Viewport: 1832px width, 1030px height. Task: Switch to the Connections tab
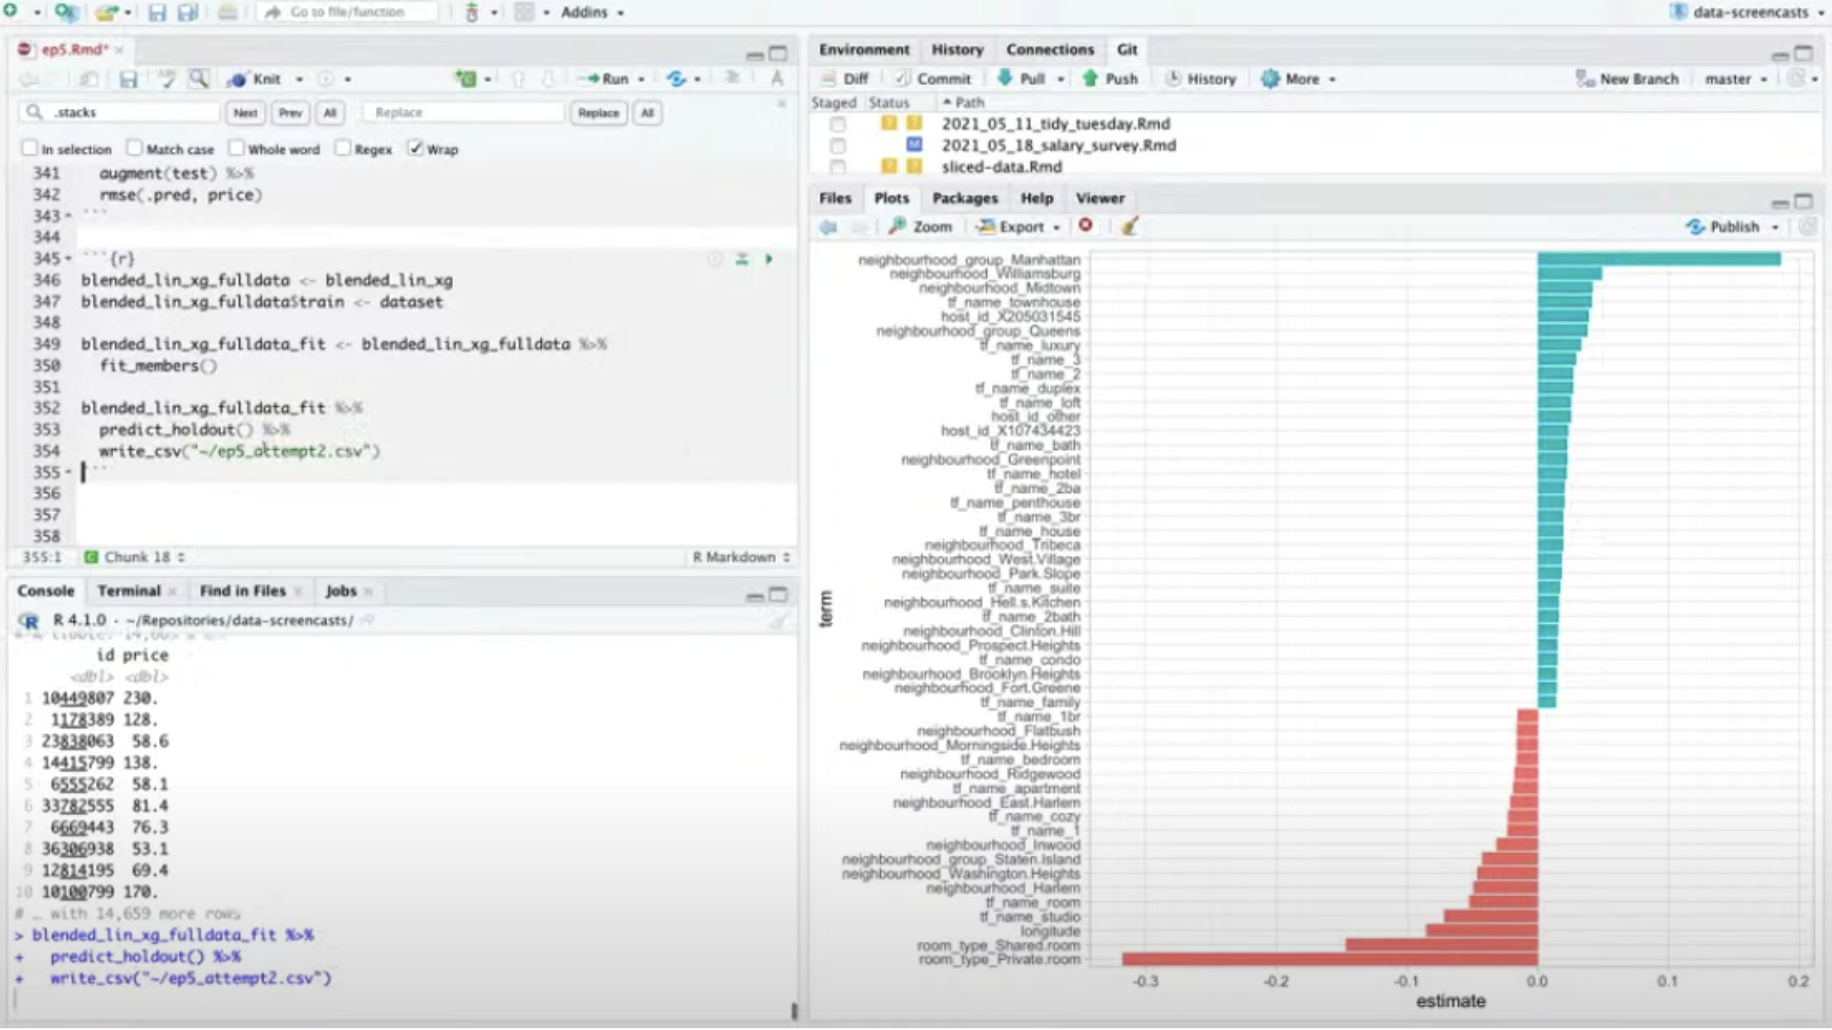tap(1050, 49)
